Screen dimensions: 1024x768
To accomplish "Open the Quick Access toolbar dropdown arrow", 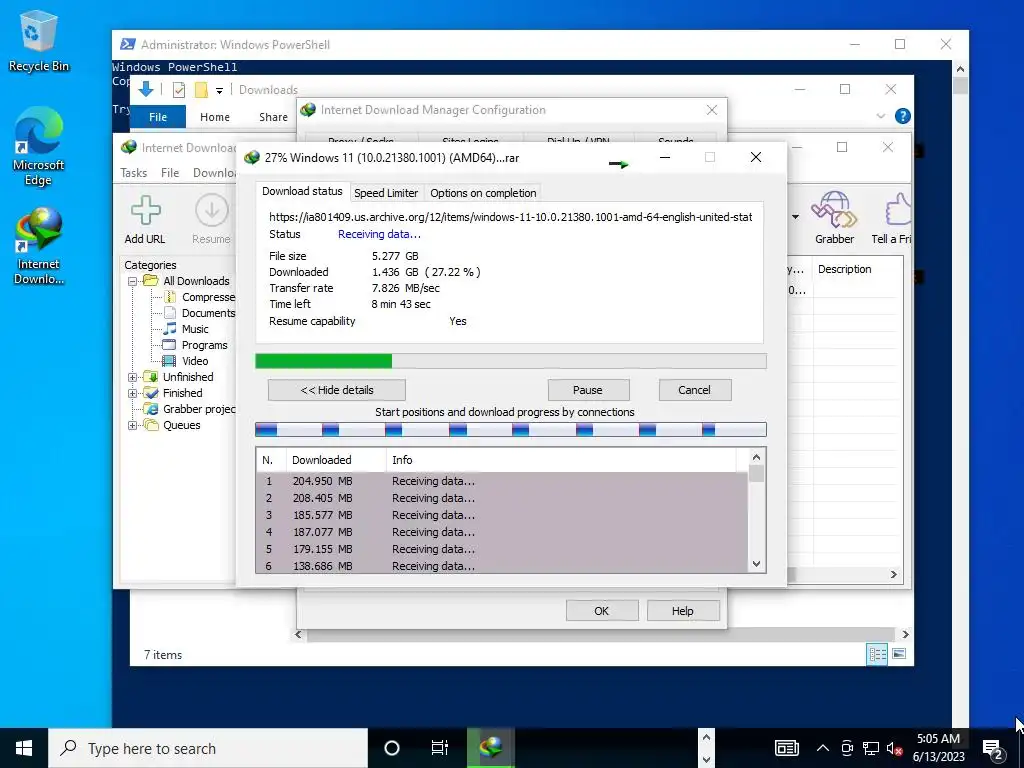I will (219, 91).
